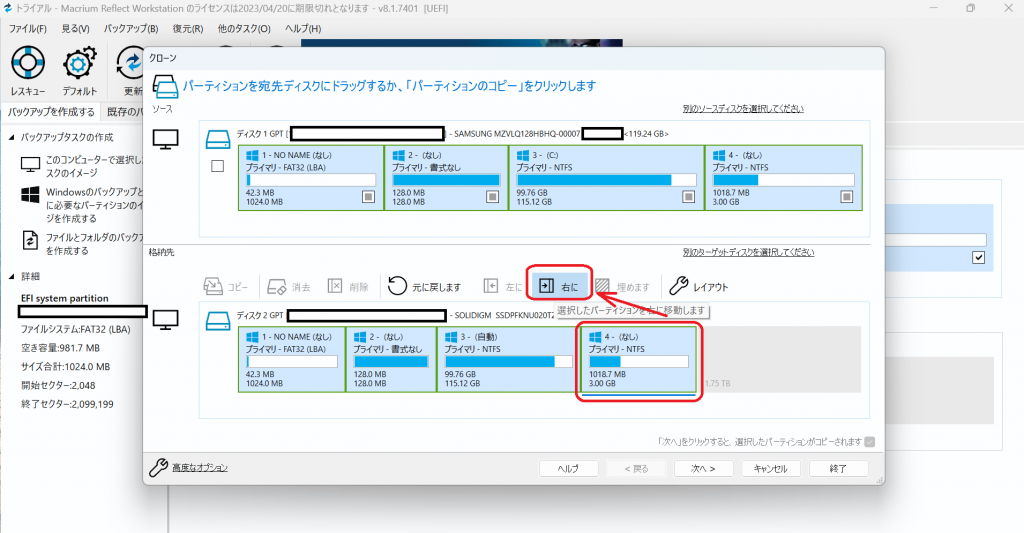The width and height of the screenshot is (1024, 533).
Task: Collapse the バックアップタスクの作成 tree section
Action: tap(11, 137)
